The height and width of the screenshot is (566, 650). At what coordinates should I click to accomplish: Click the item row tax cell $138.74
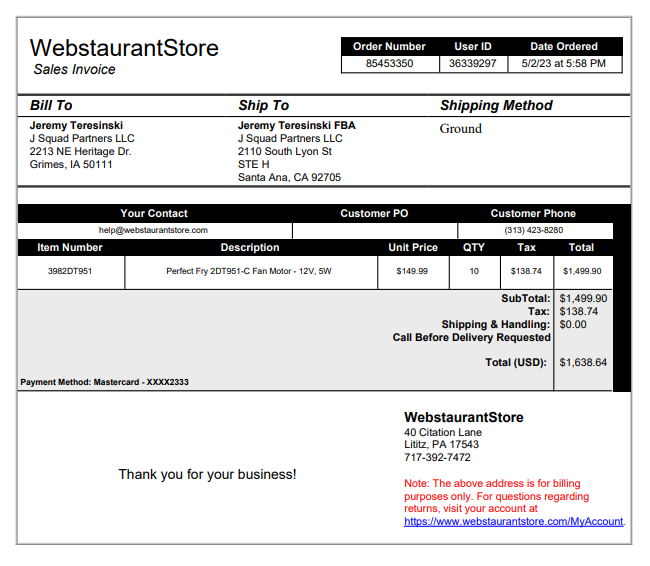click(526, 271)
